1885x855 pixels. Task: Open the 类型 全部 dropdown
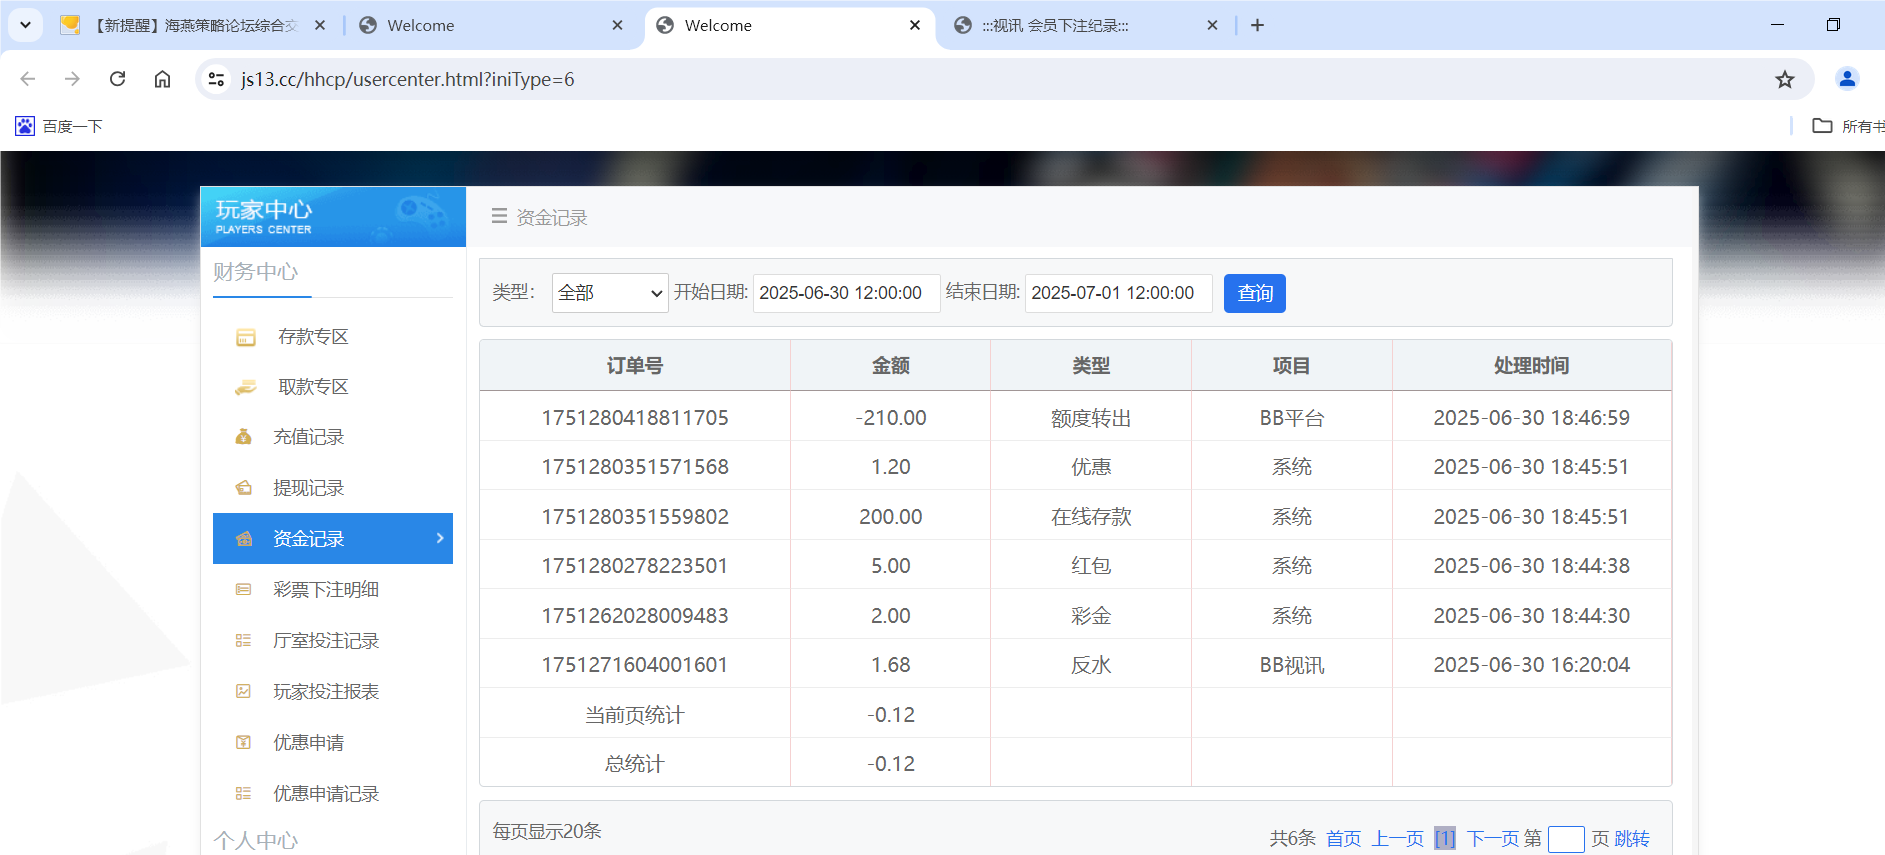(x=609, y=293)
